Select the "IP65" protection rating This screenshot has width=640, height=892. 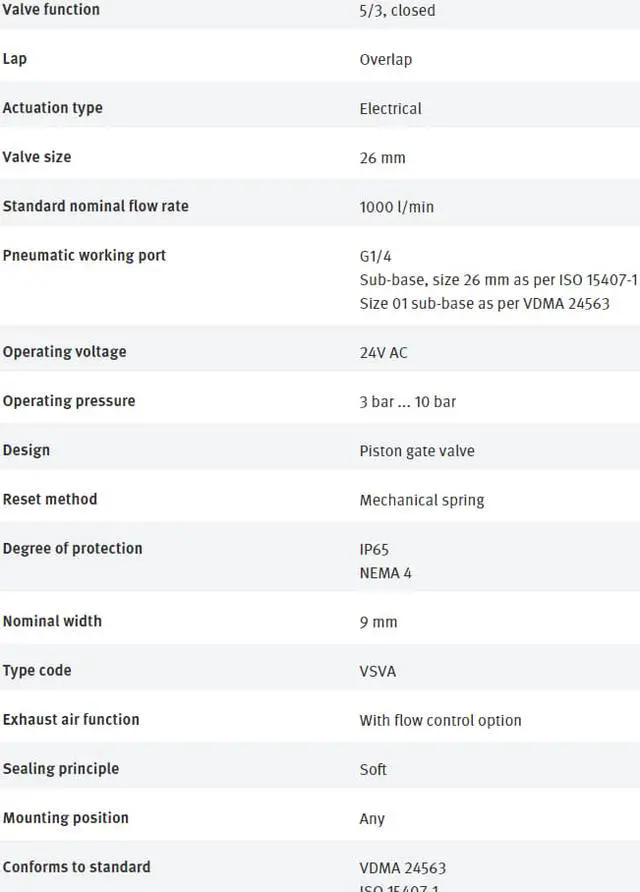[x=374, y=549]
